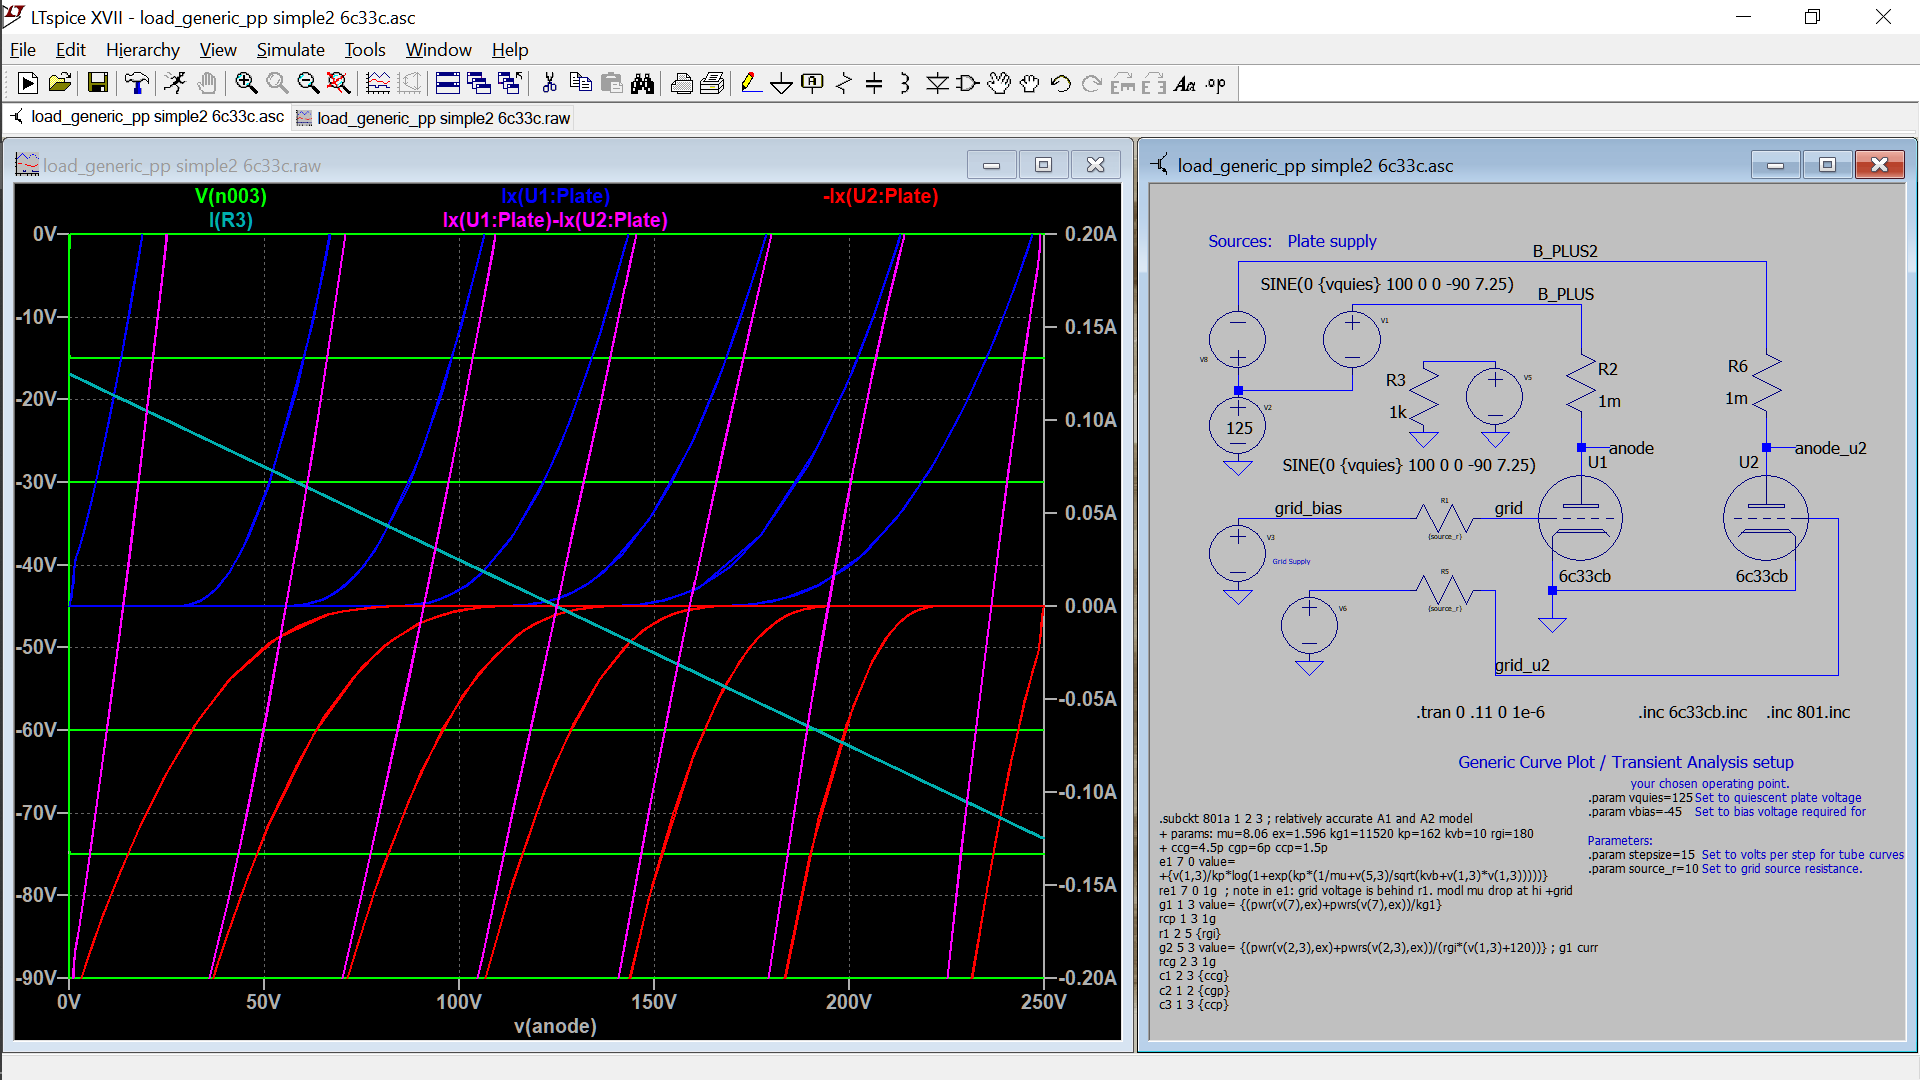Click the .inc 801.inc directive
The width and height of the screenshot is (1920, 1080).
pos(1808,712)
